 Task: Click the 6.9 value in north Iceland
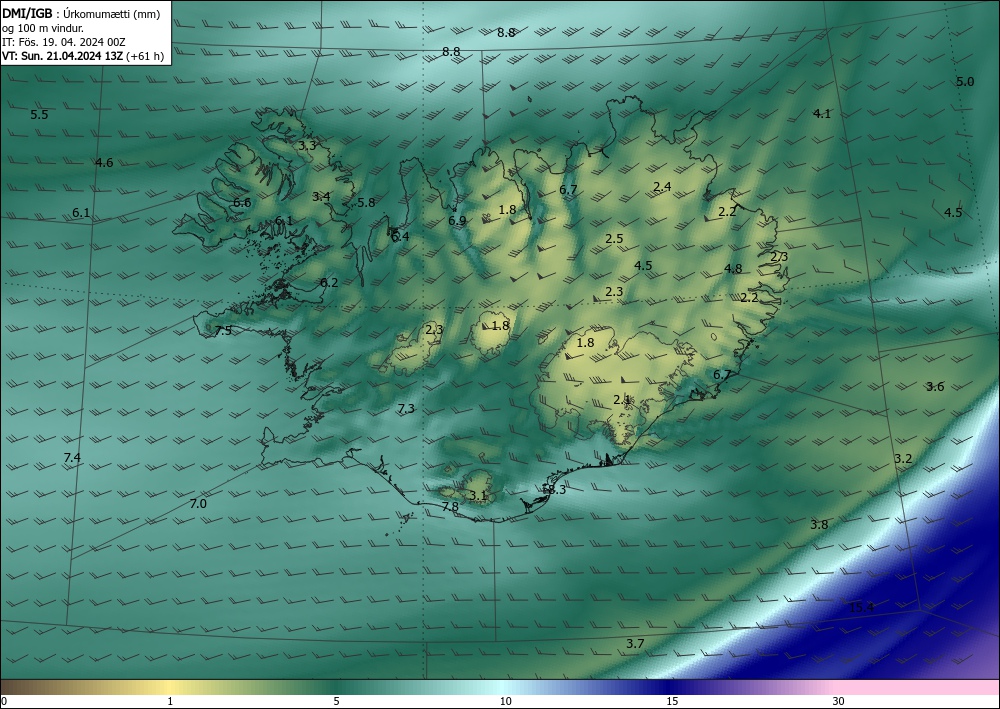pos(457,221)
